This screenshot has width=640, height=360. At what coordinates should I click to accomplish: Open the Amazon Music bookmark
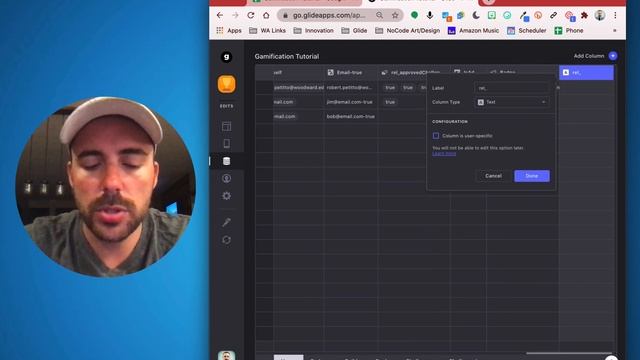(473, 31)
